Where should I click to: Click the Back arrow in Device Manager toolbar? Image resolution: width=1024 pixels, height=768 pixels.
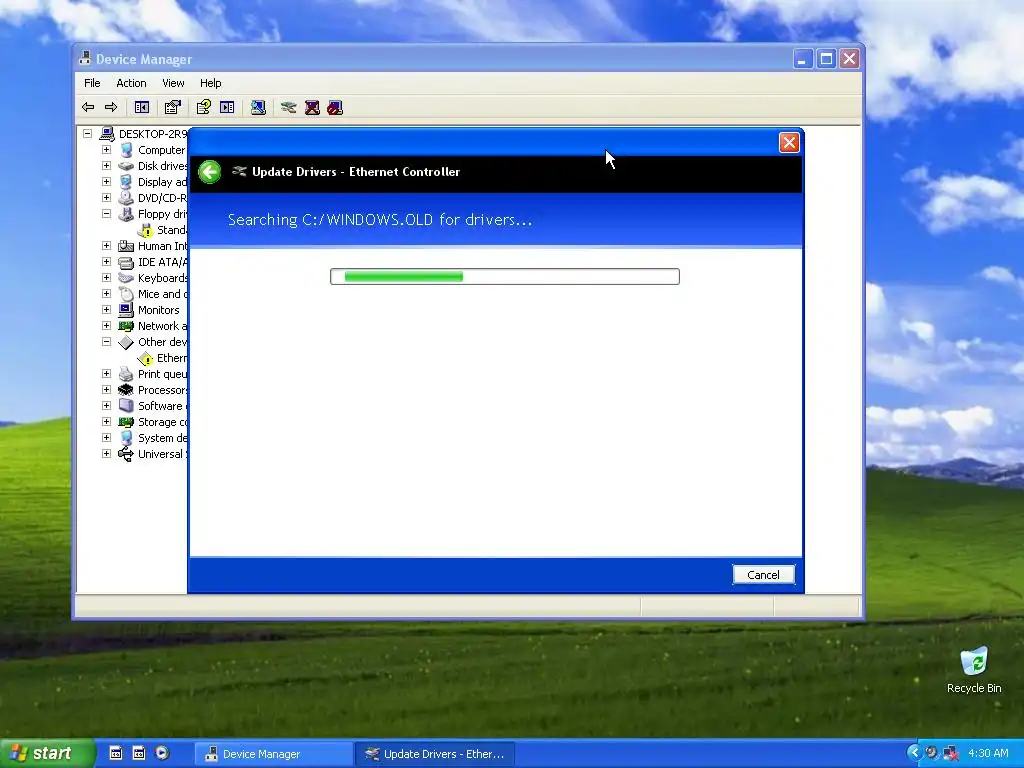88,107
